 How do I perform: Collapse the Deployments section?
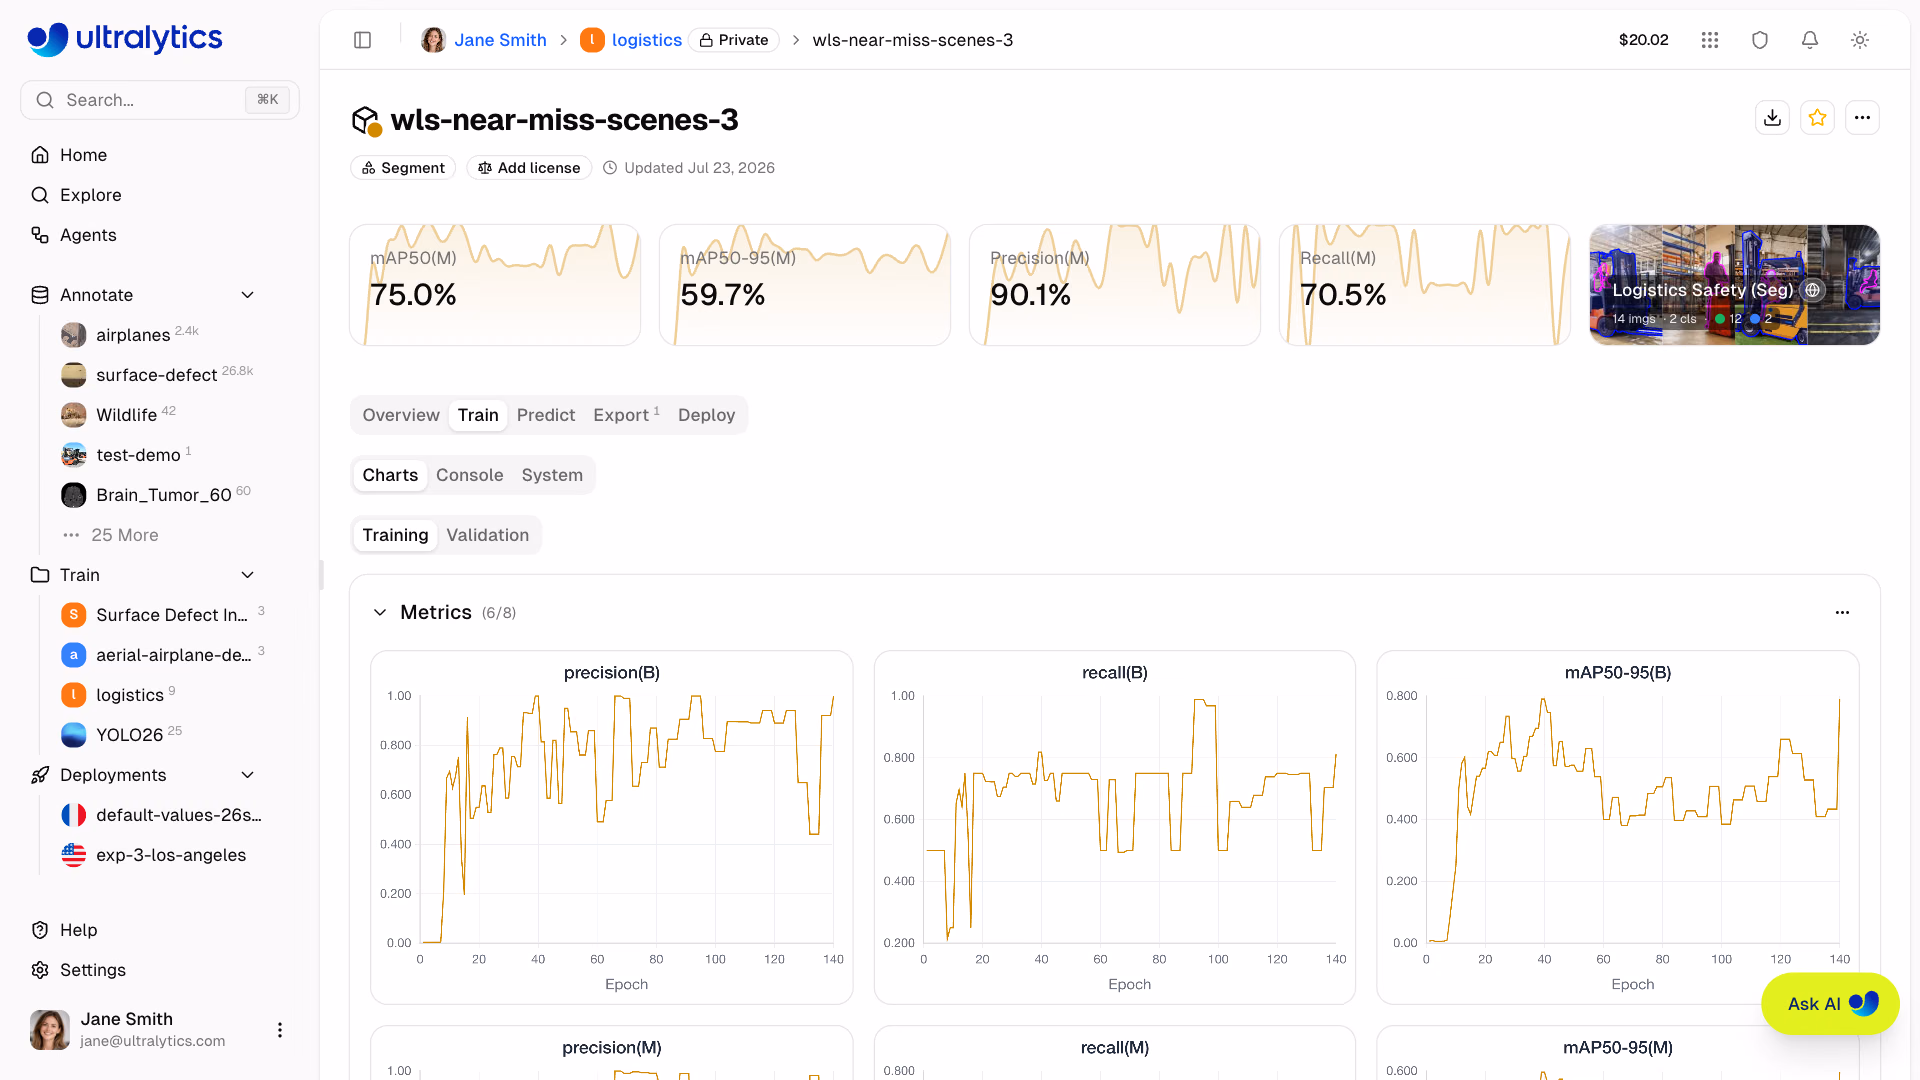click(x=248, y=775)
